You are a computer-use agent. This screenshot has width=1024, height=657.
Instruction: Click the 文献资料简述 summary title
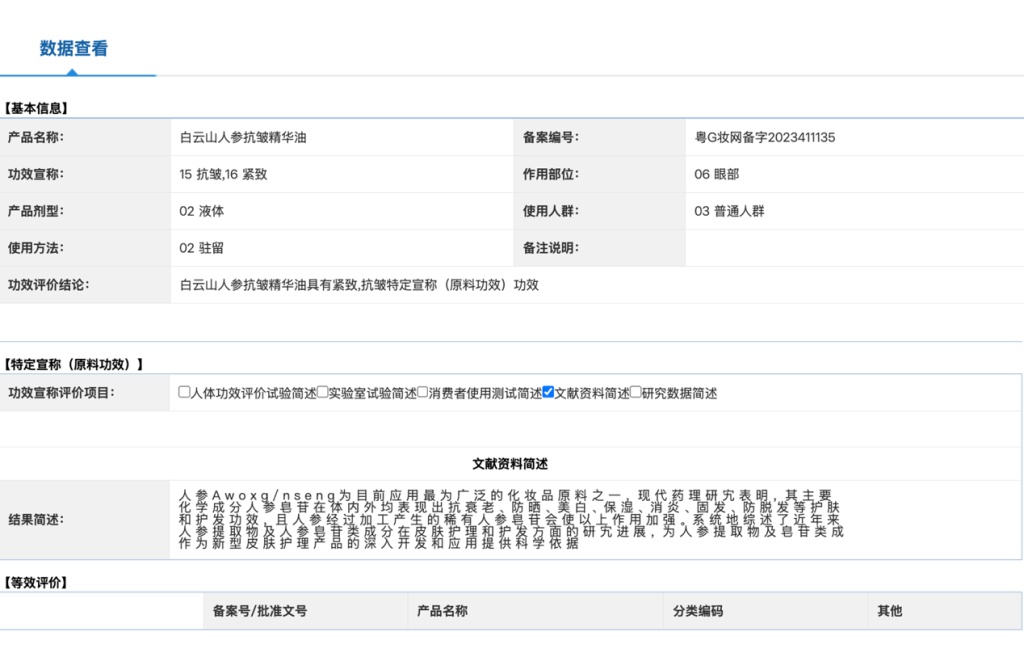512,463
